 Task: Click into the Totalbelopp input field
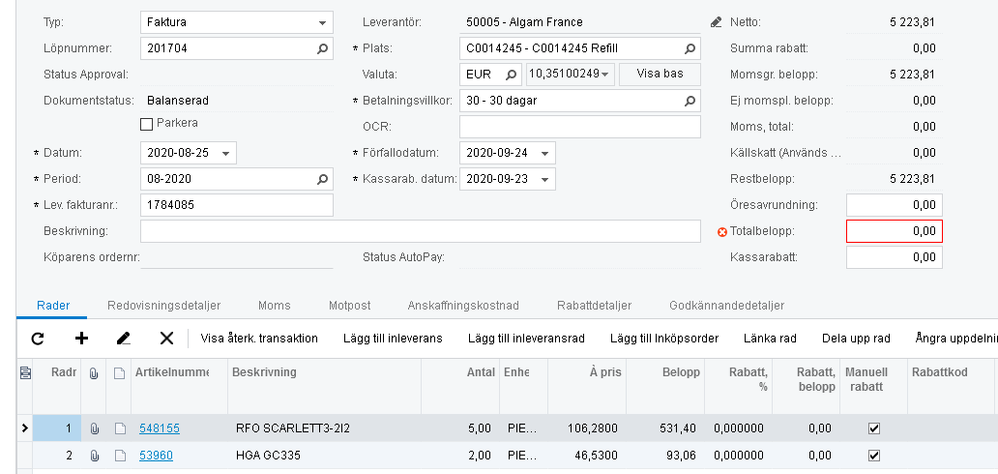point(894,231)
